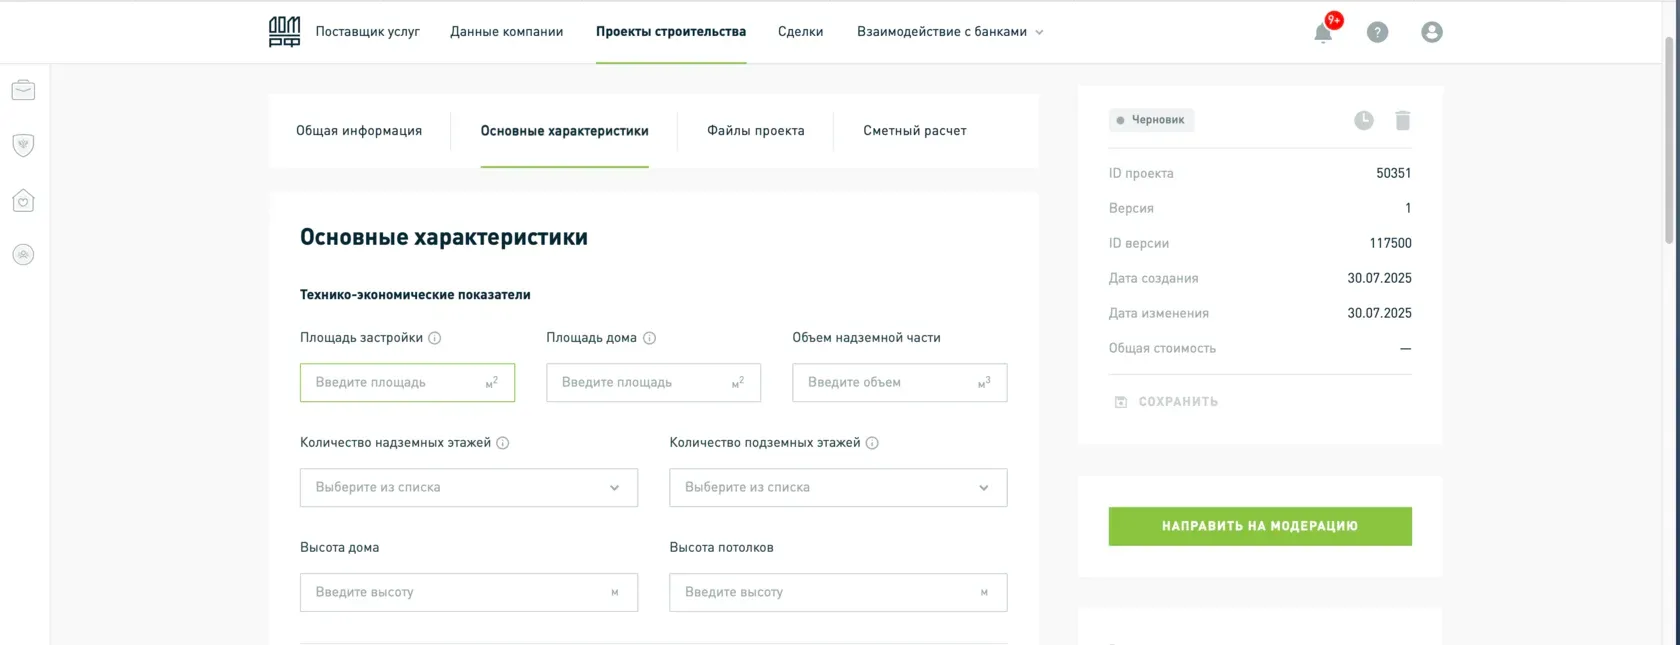Expand Количество надземных этажей dropdown
This screenshot has height=645, width=1680.
[x=468, y=488]
